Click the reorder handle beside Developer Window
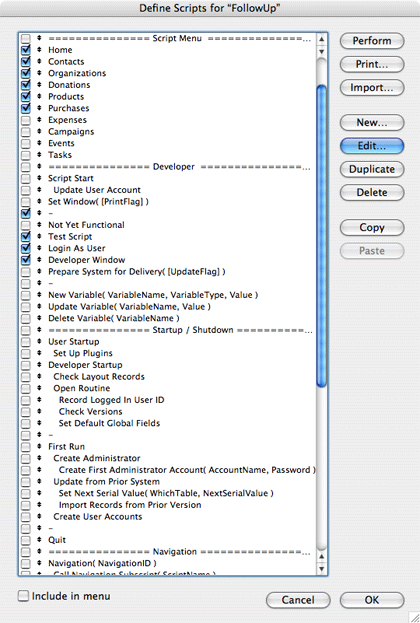This screenshot has width=420, height=623. pos(39,259)
